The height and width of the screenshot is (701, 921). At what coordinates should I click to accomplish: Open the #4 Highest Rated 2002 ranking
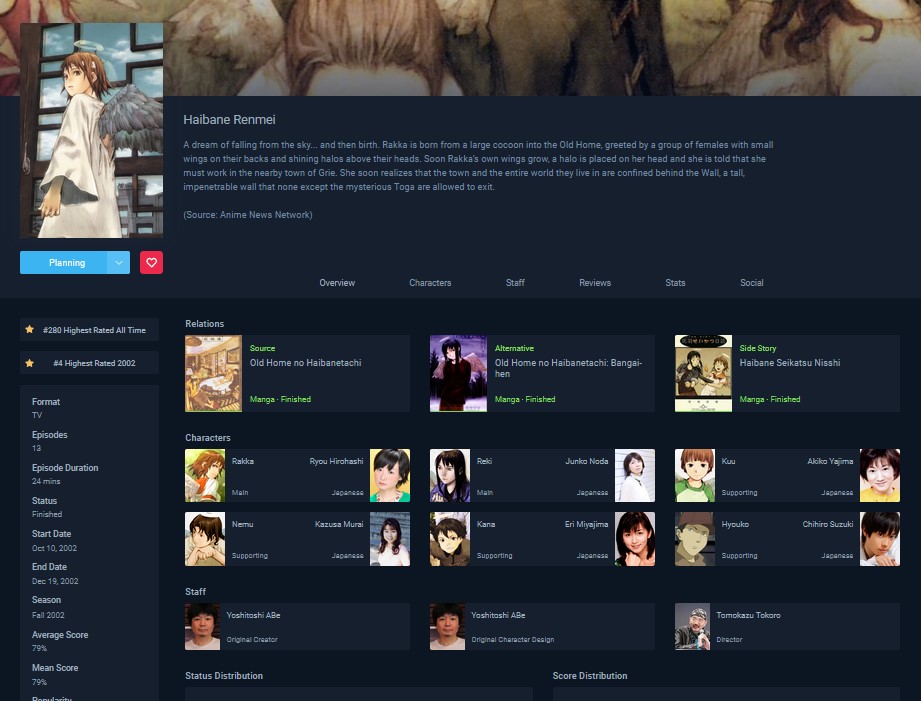coord(89,363)
